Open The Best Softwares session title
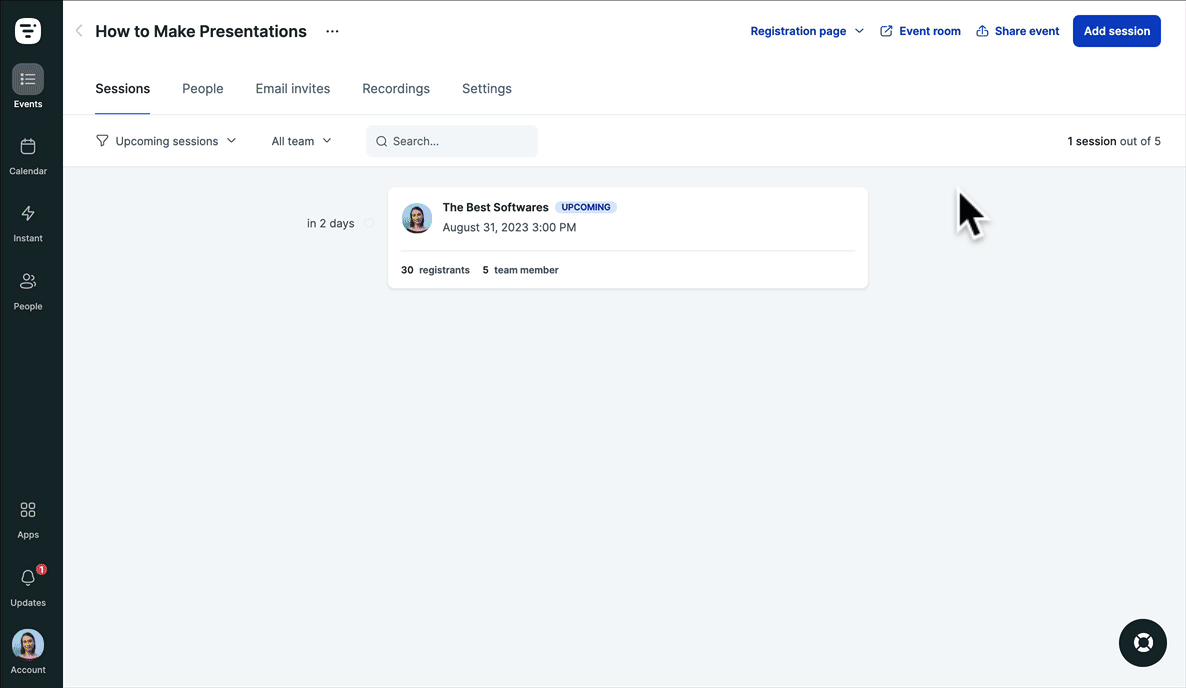The height and width of the screenshot is (688, 1186). 495,207
